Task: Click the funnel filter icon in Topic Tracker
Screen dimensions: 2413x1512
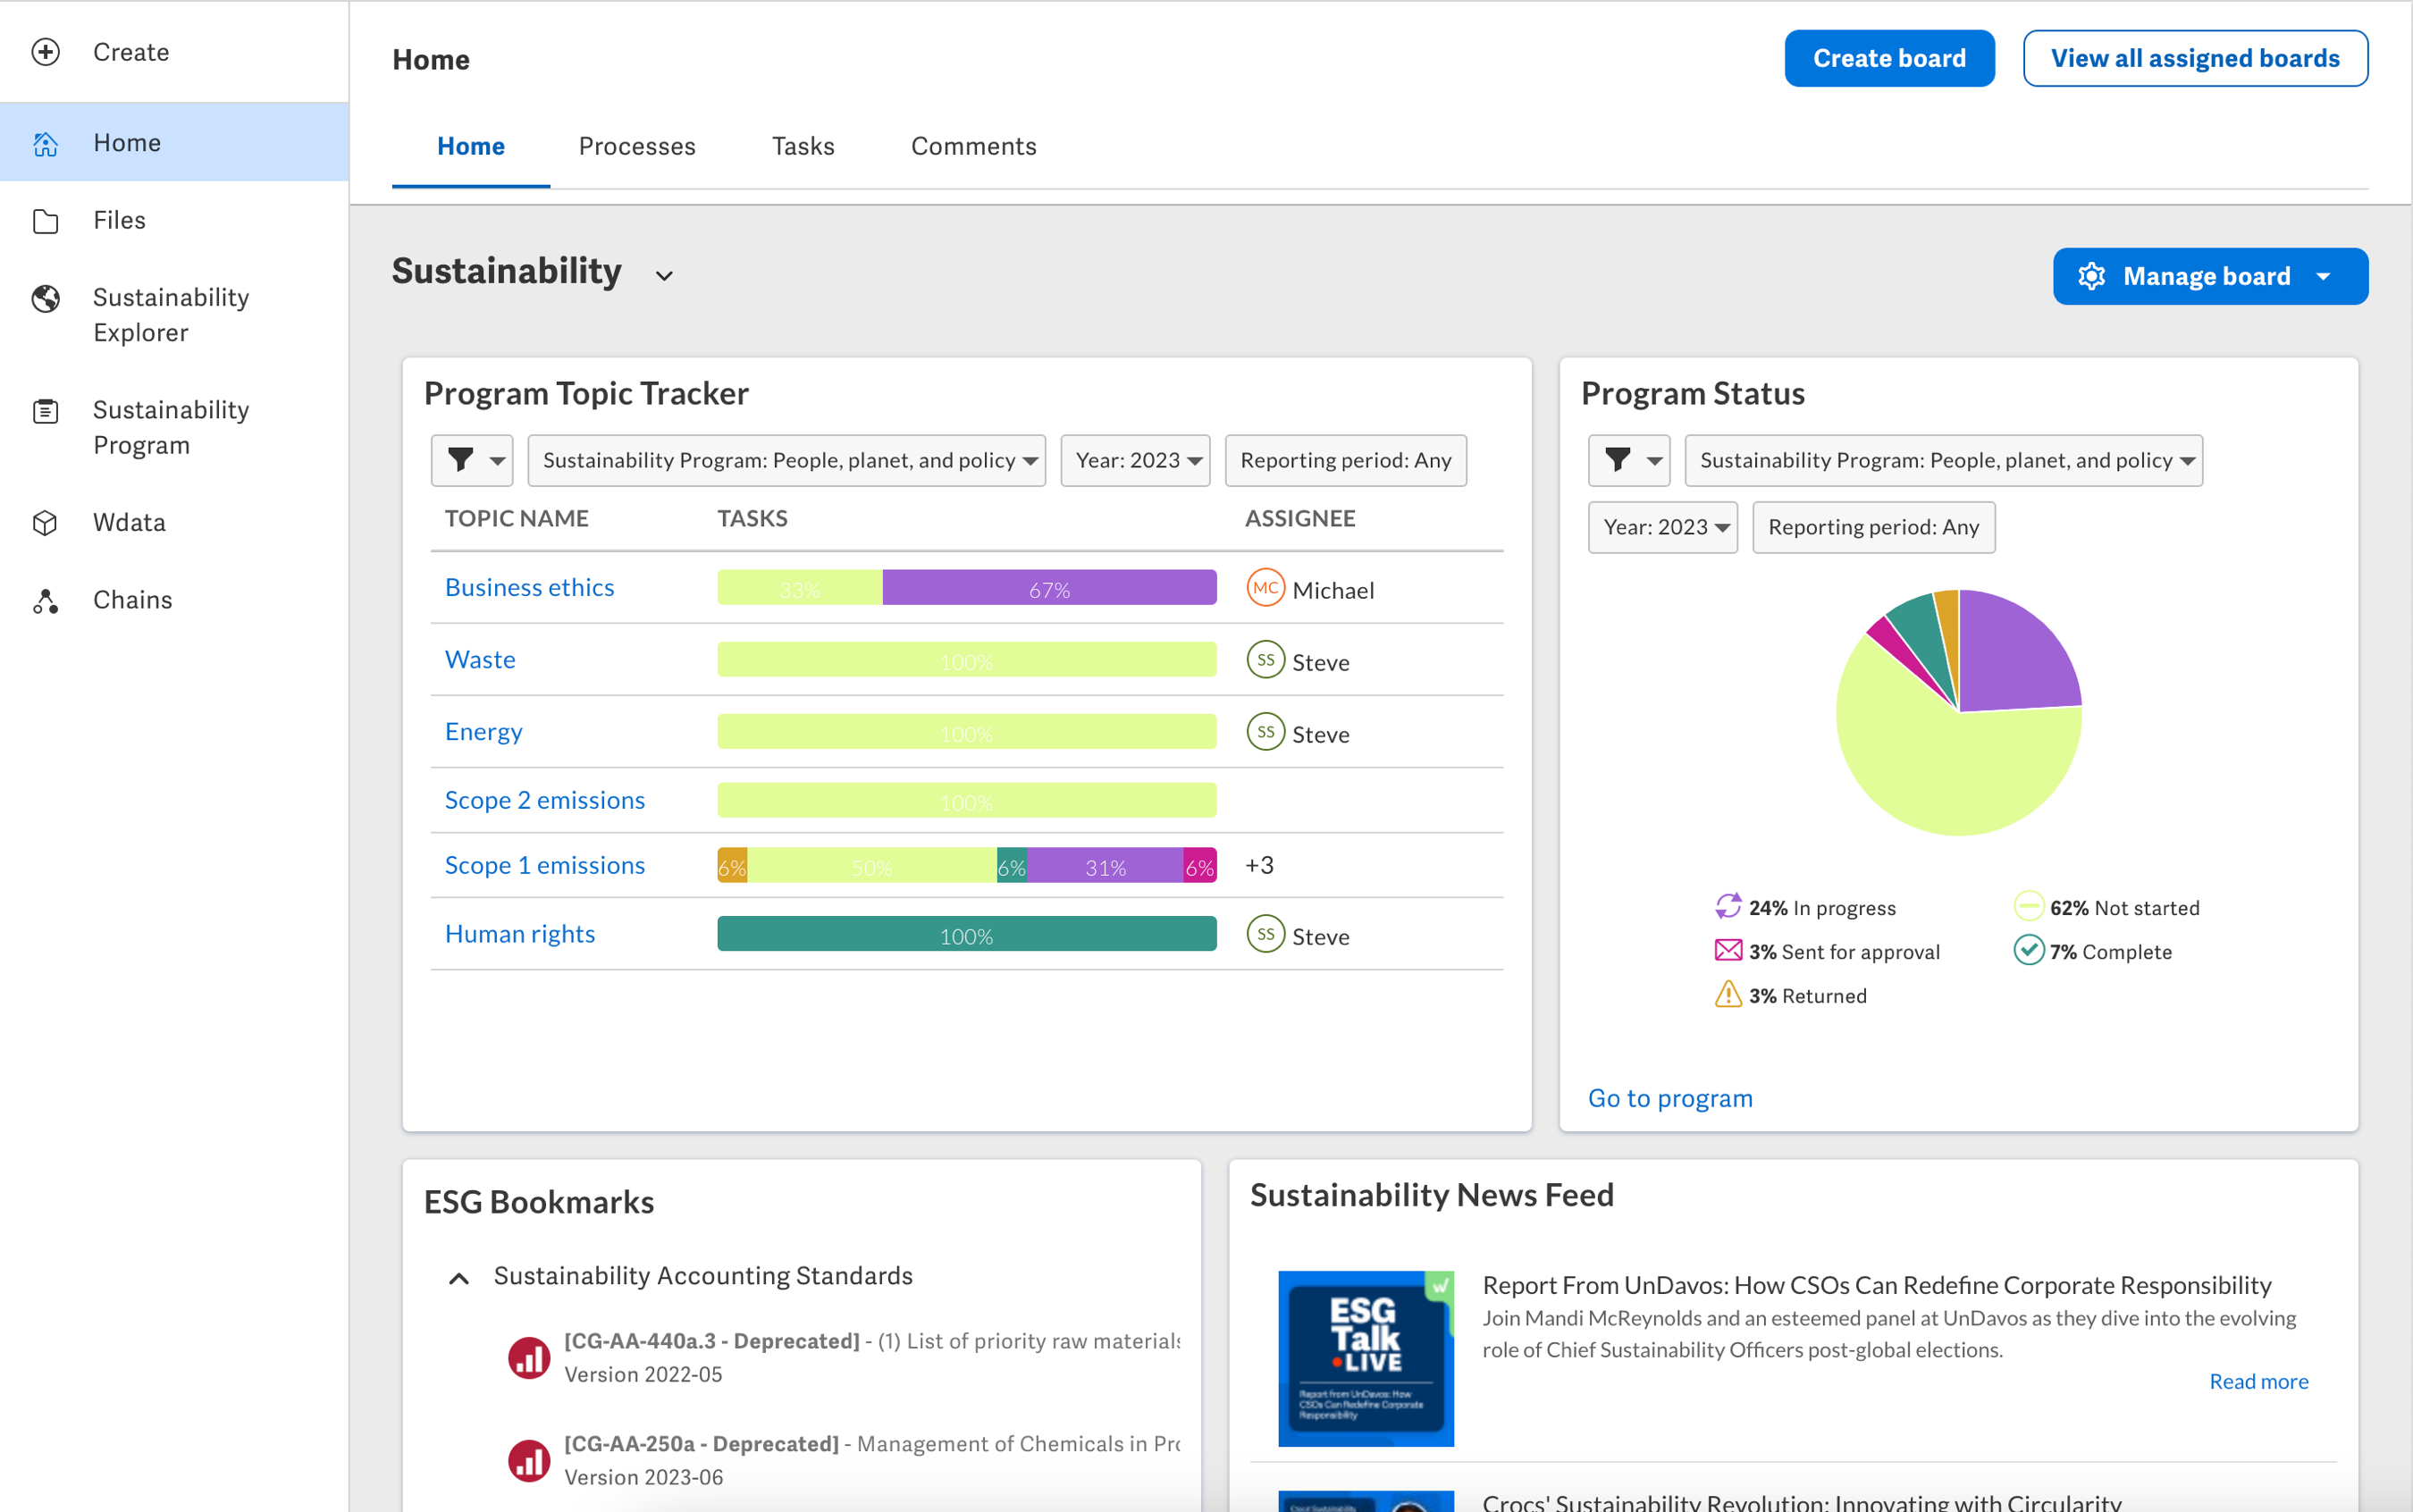Action: coord(461,460)
